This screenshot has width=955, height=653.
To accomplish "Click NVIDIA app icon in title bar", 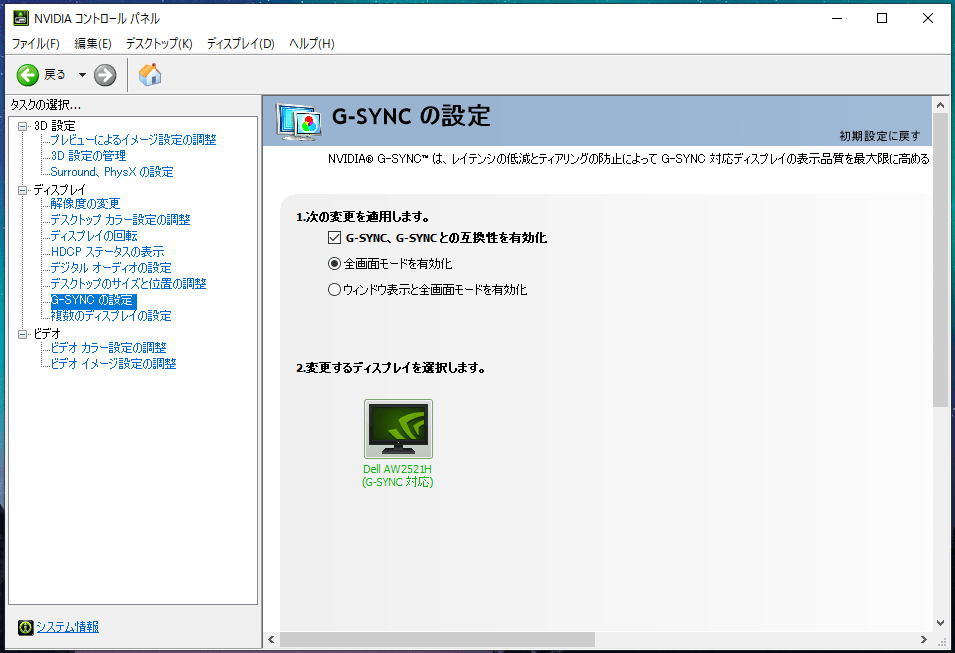I will pyautogui.click(x=20, y=18).
